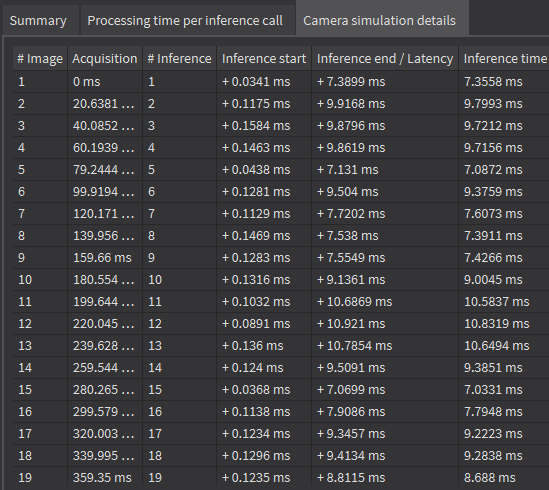Select acquisition cell '0 ms'
Image resolution: width=549 pixels, height=490 pixels.
pos(105,82)
